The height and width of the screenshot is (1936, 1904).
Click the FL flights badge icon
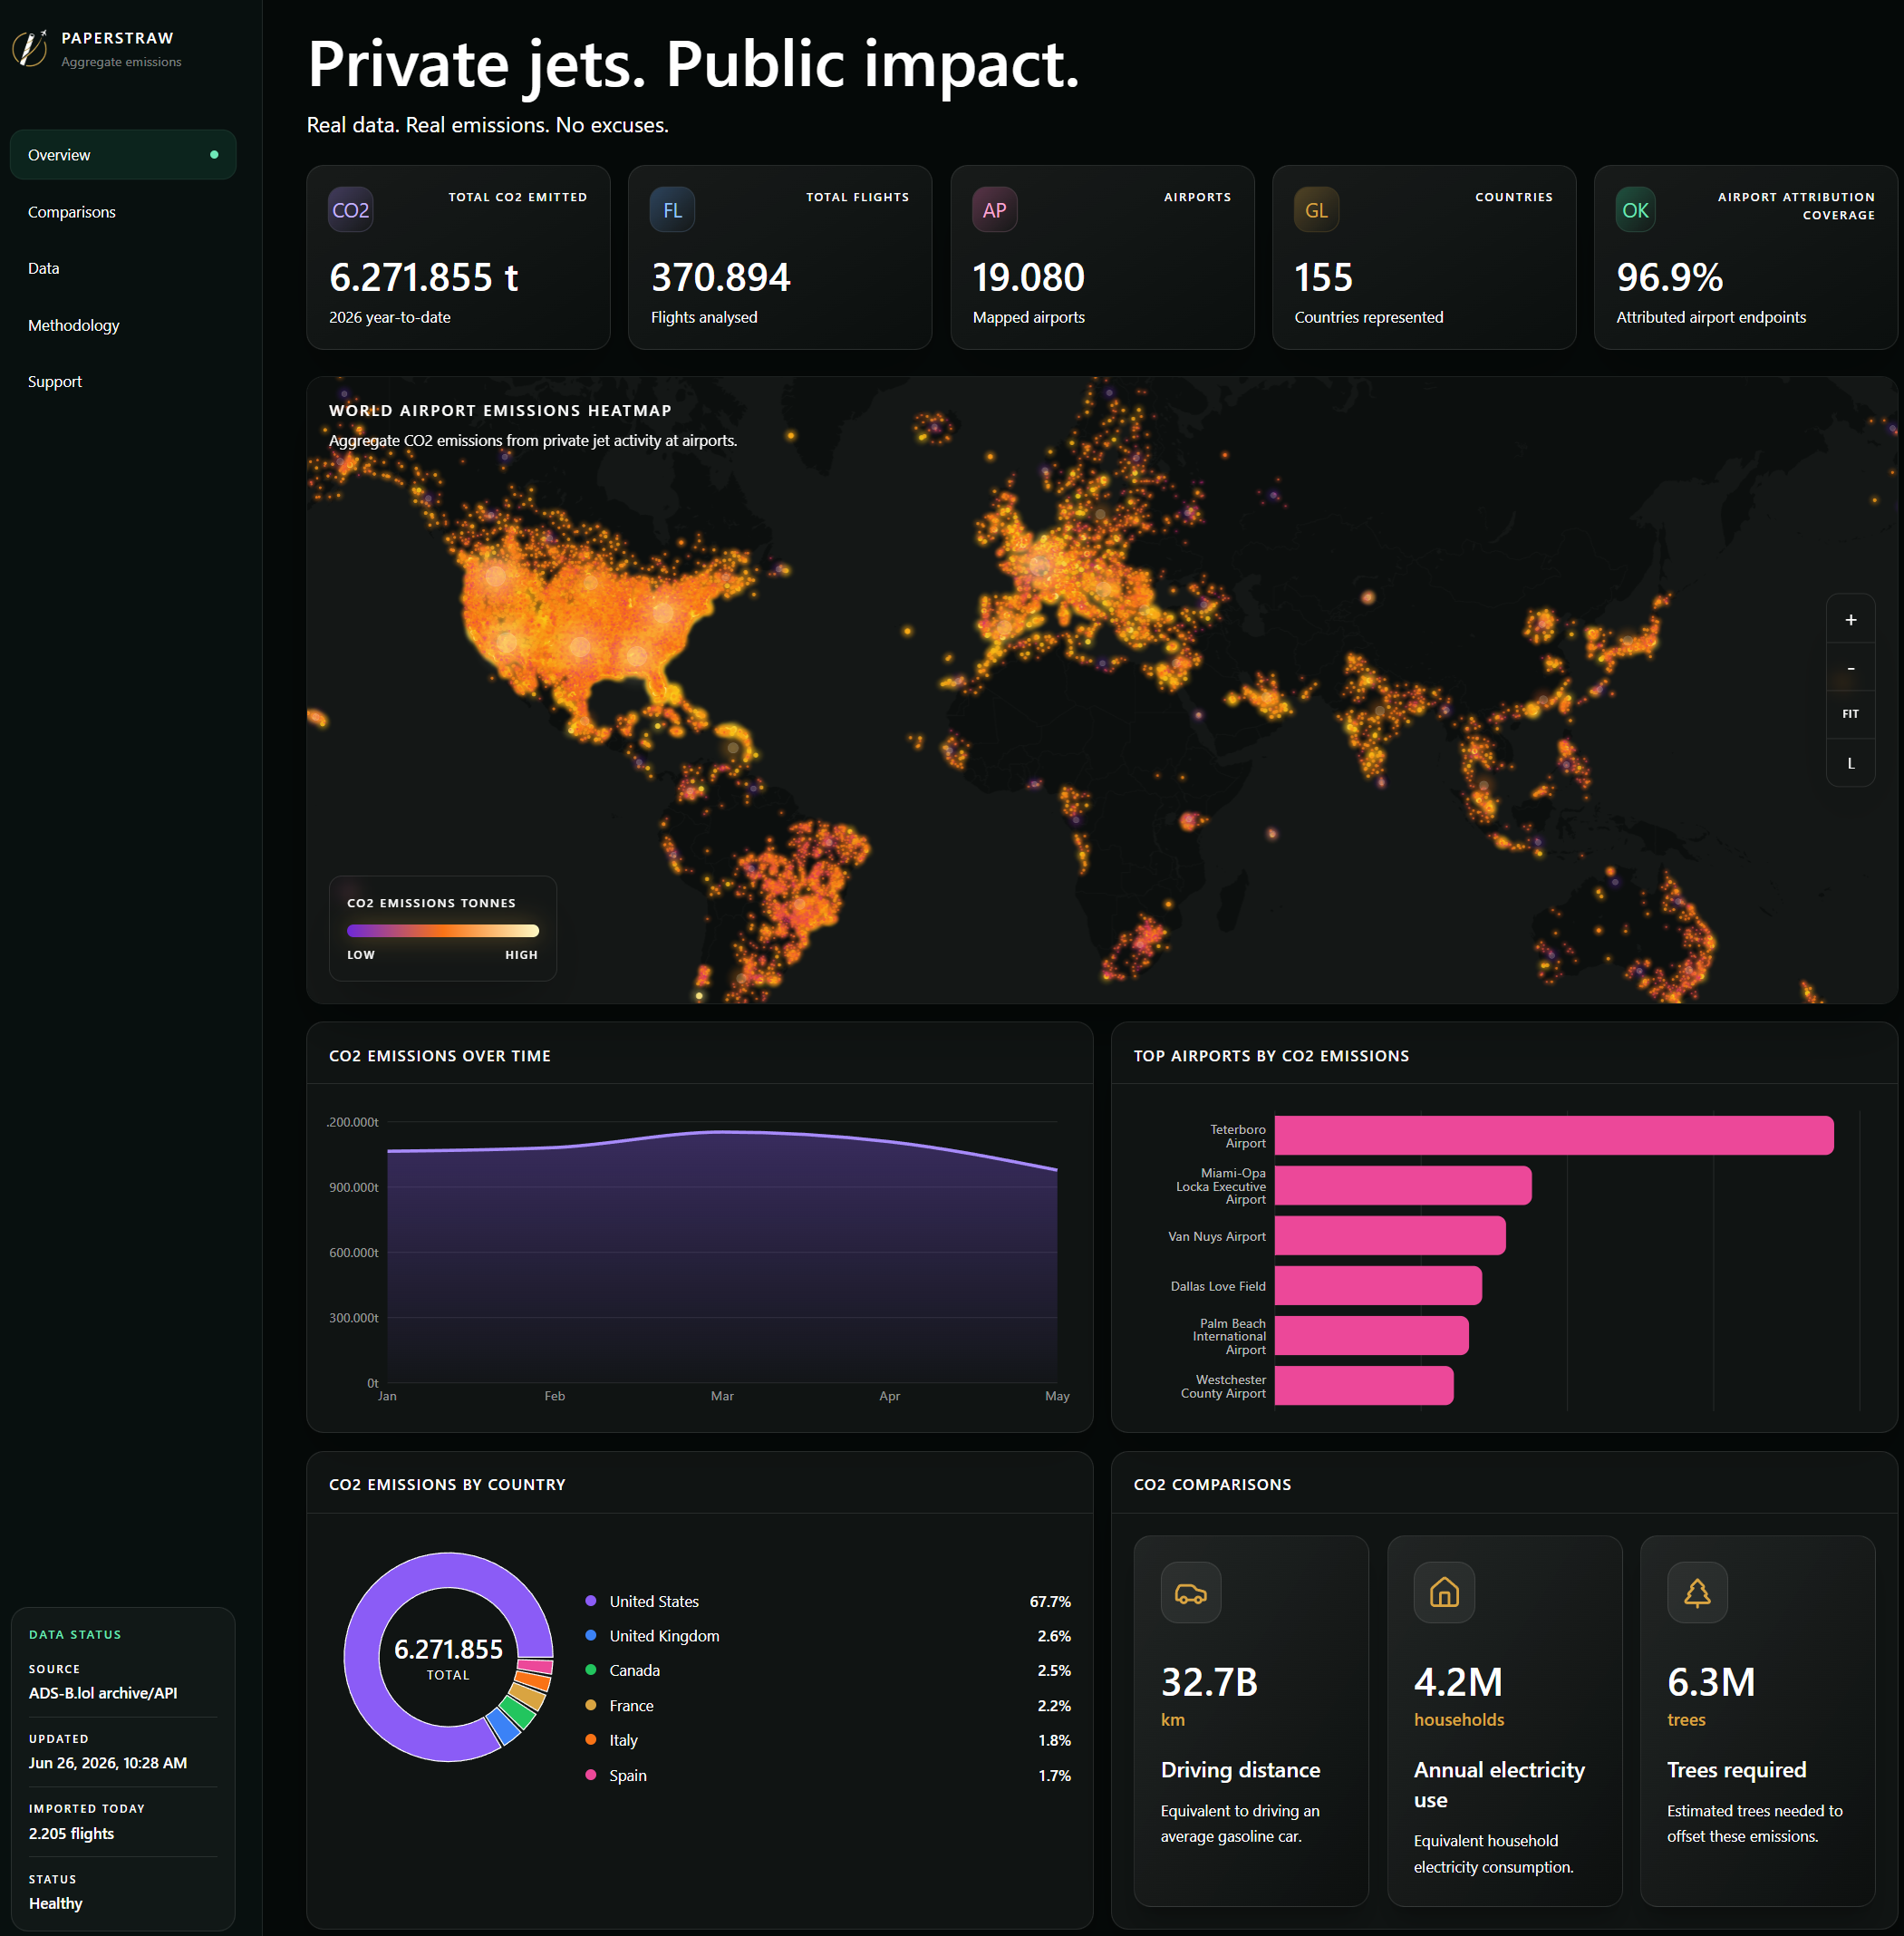tap(672, 210)
